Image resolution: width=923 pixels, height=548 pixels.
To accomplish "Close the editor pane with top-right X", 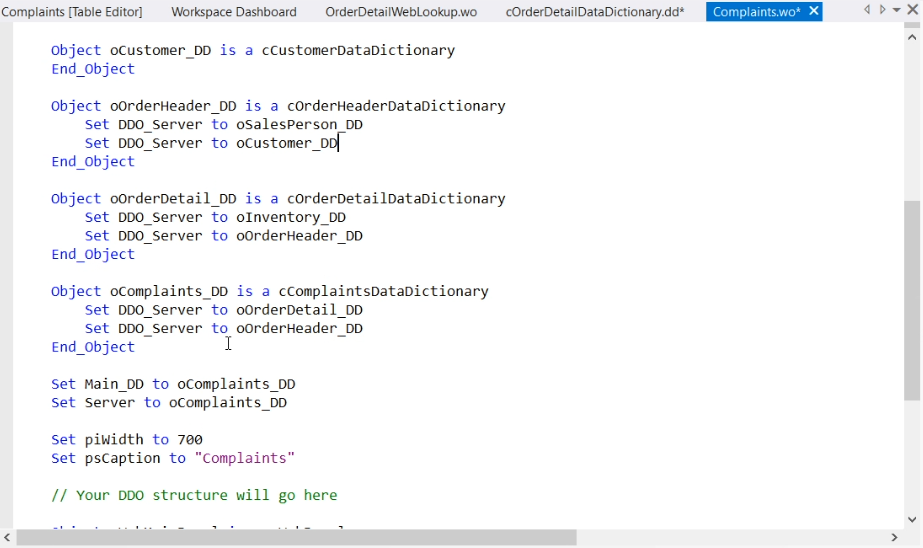I will [x=912, y=10].
